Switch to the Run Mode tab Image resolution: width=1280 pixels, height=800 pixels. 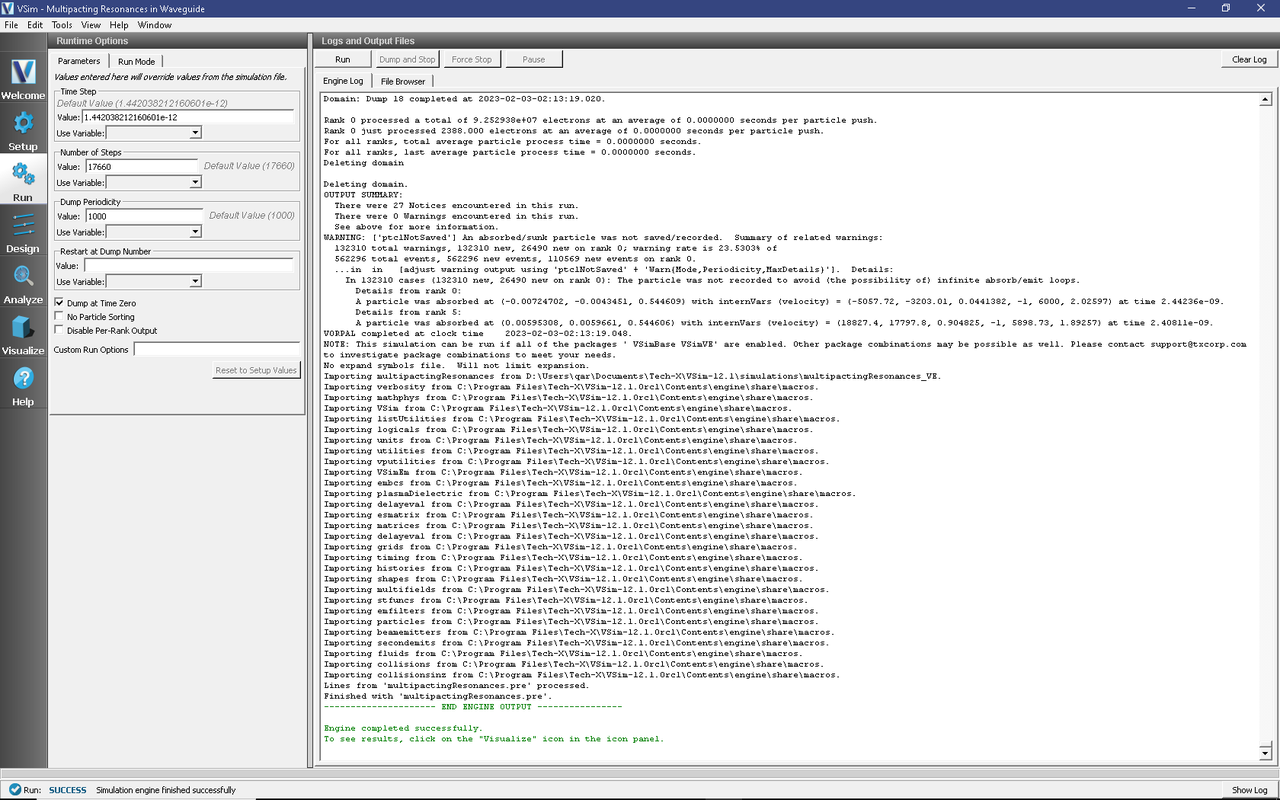point(136,61)
